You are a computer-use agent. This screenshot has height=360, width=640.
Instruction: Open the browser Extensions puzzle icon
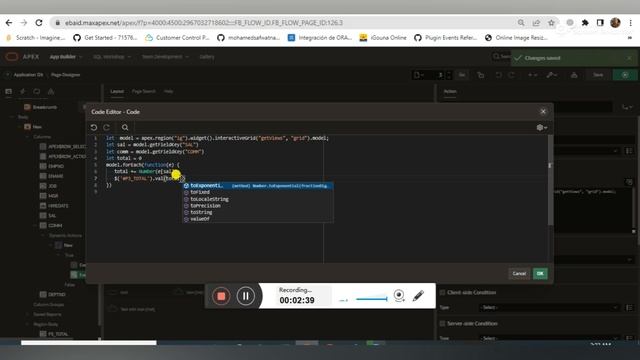pos(585,23)
